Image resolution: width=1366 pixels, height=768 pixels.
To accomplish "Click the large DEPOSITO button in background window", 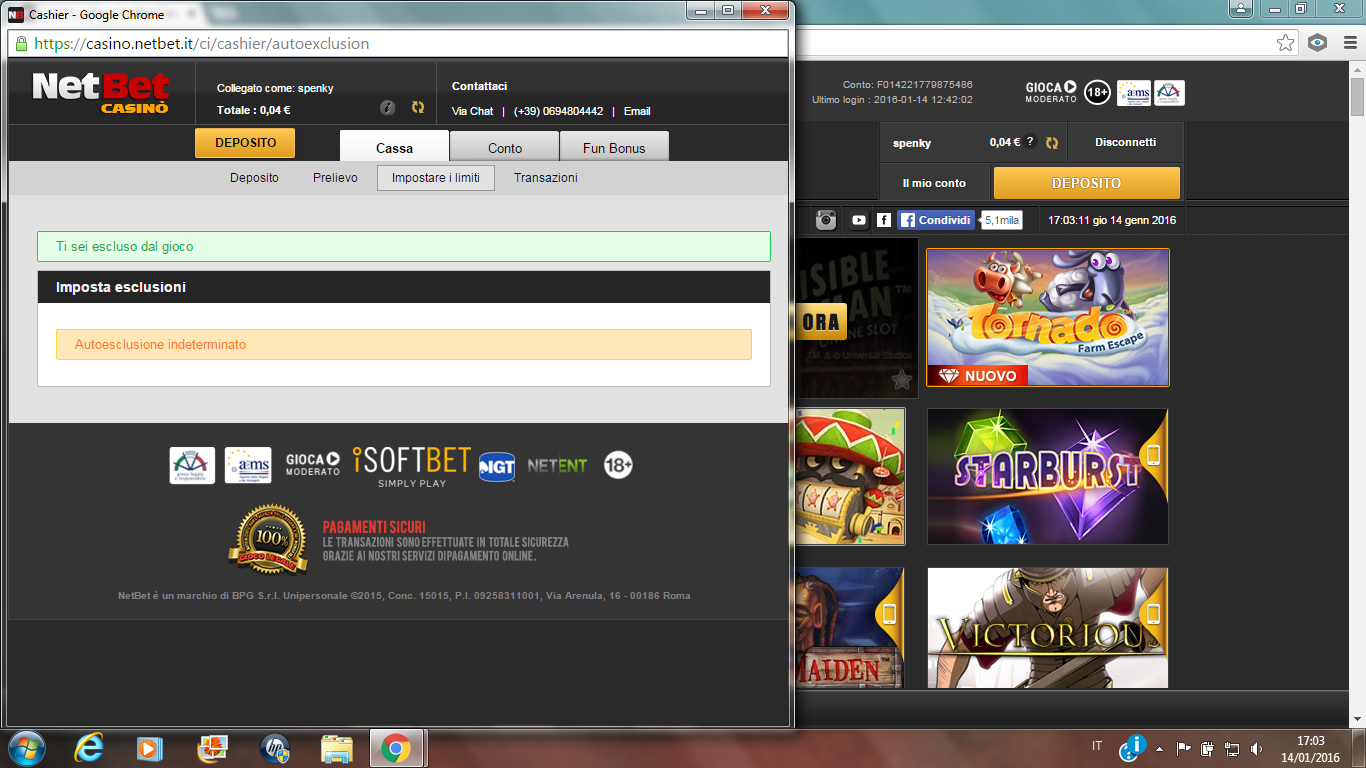I will click(x=1087, y=183).
